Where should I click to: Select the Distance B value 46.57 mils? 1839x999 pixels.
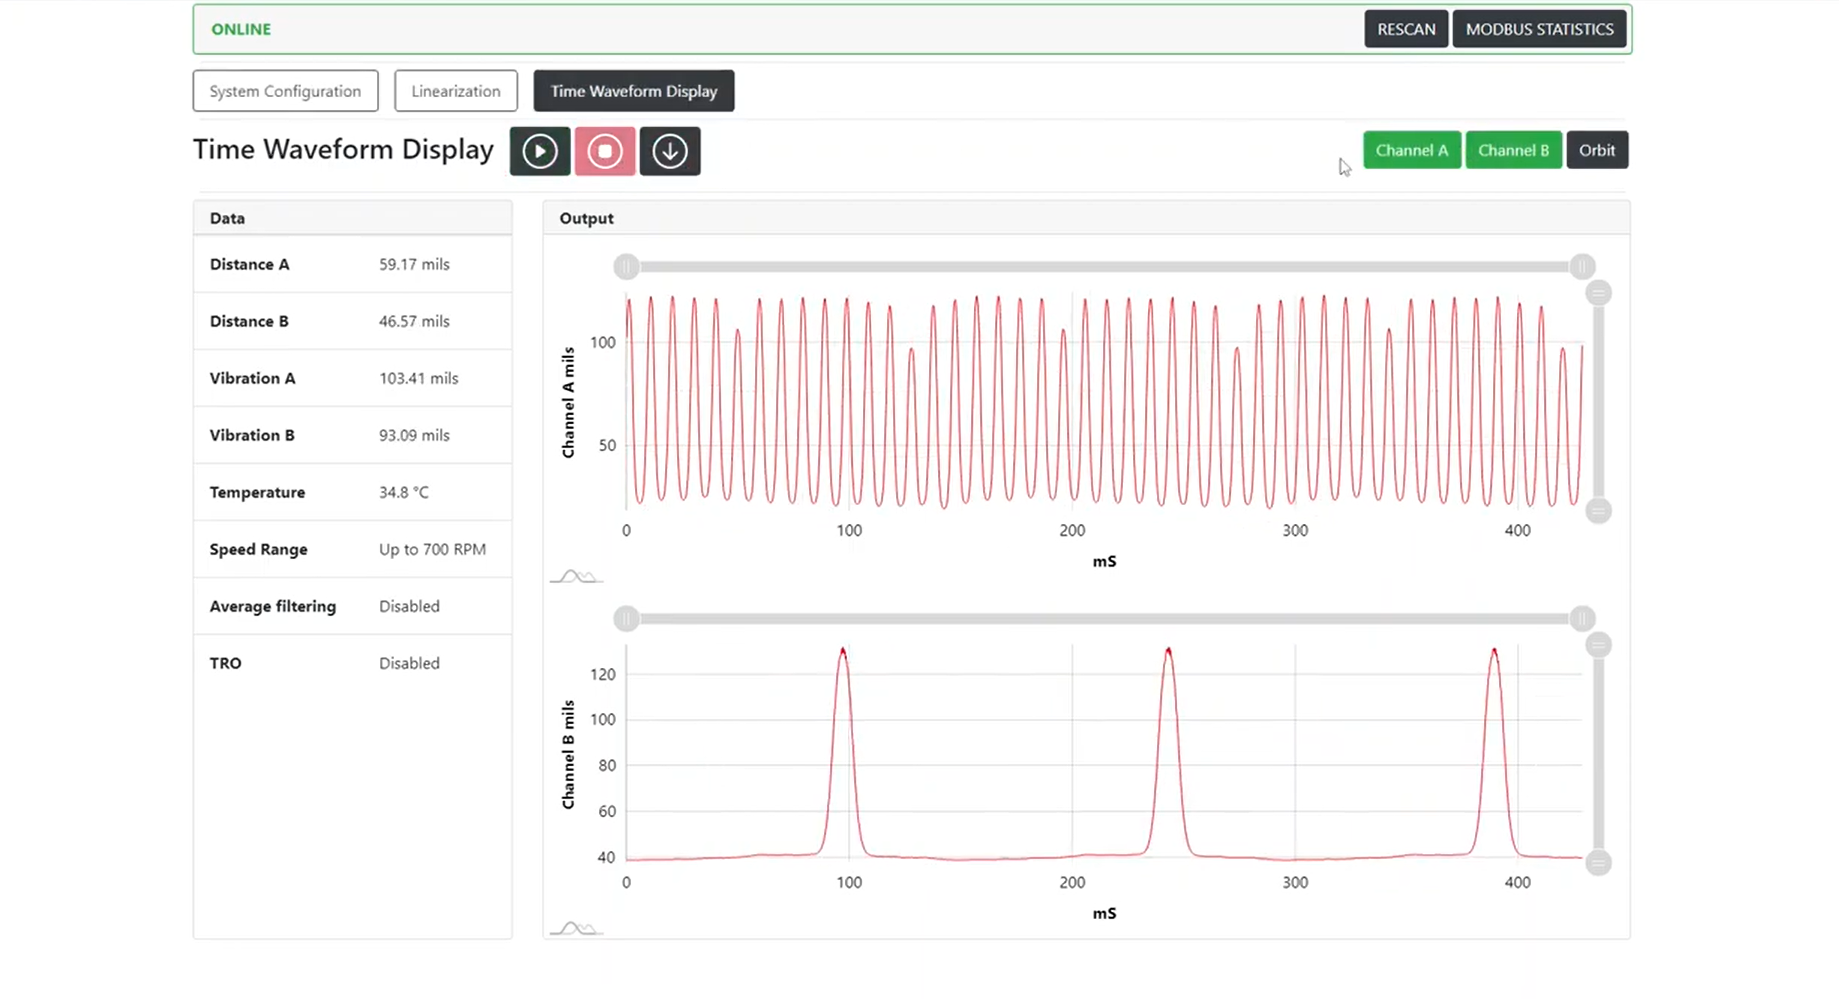[x=414, y=321]
